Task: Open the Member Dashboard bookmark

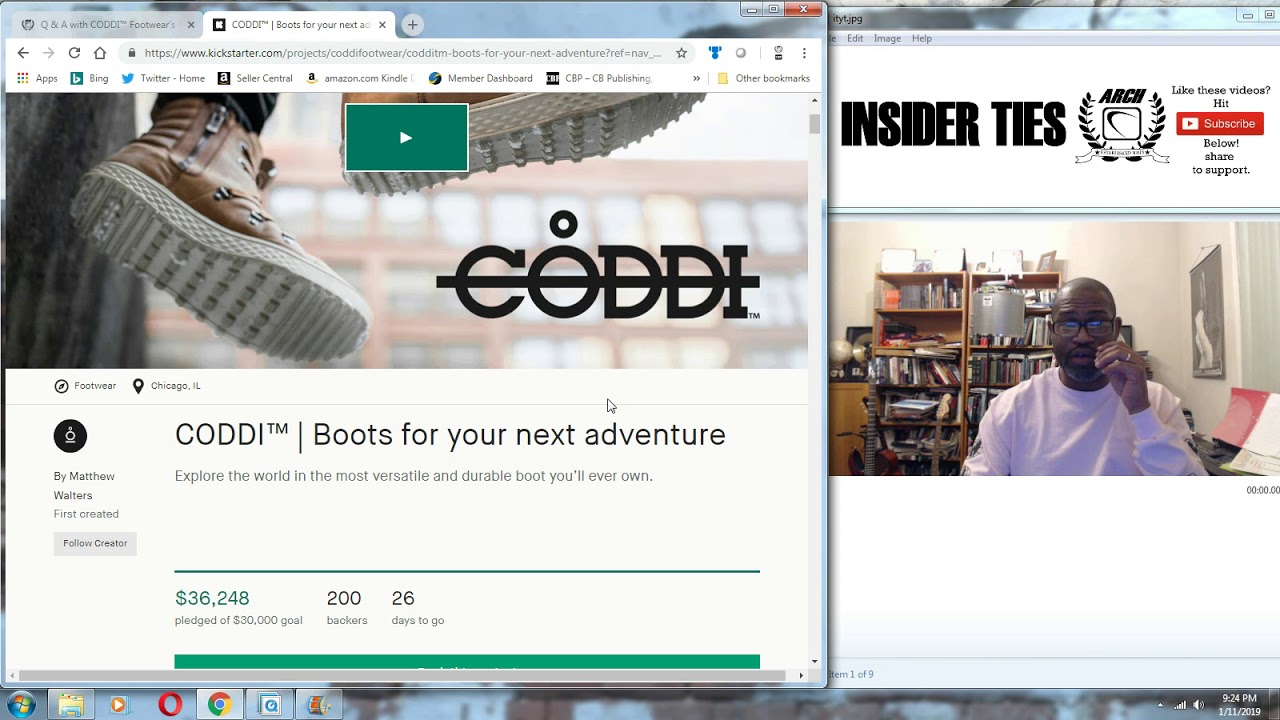Action: pyautogui.click(x=480, y=78)
